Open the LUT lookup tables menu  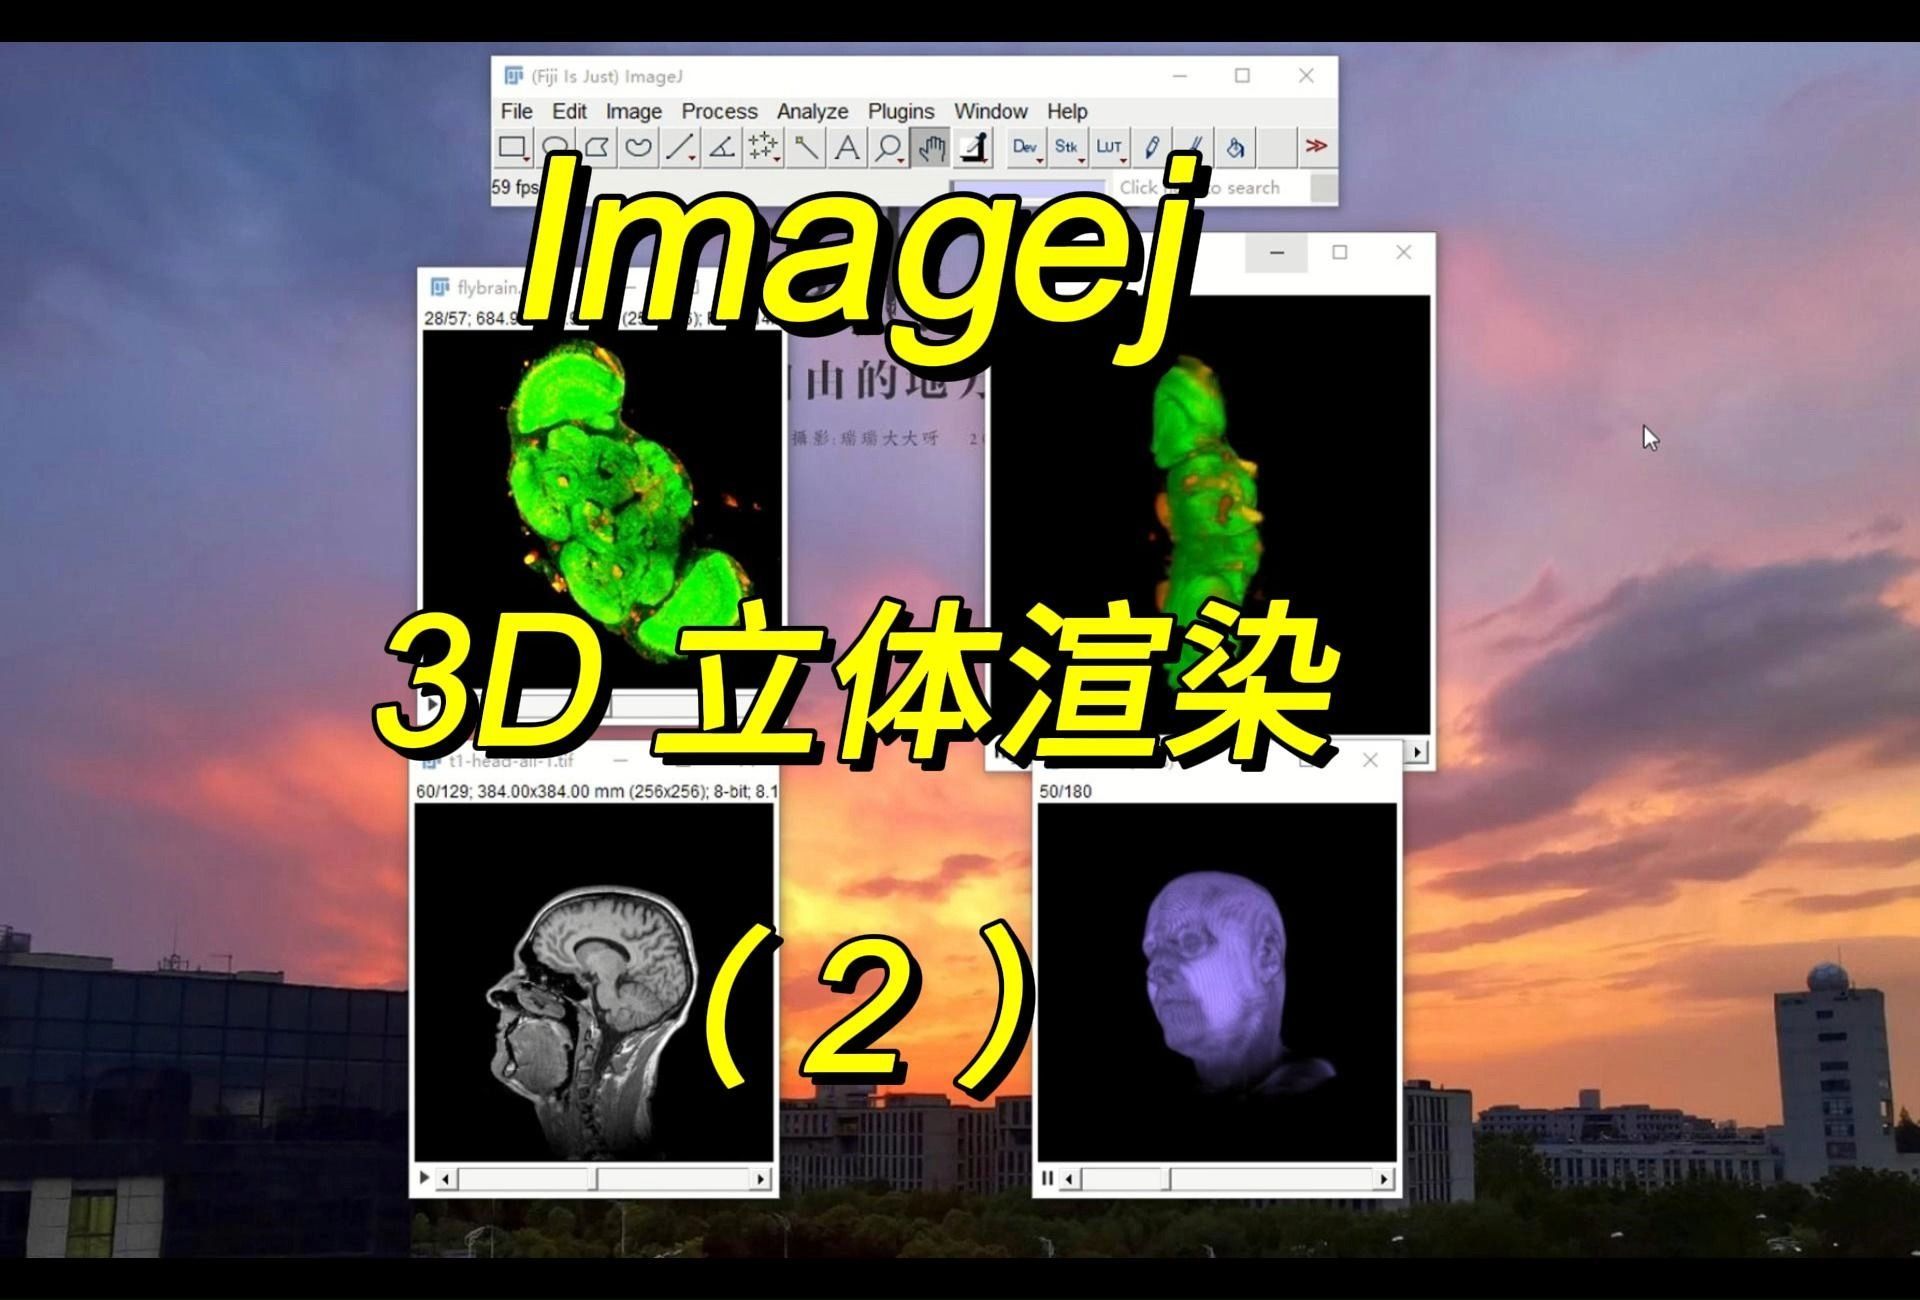coord(1110,148)
